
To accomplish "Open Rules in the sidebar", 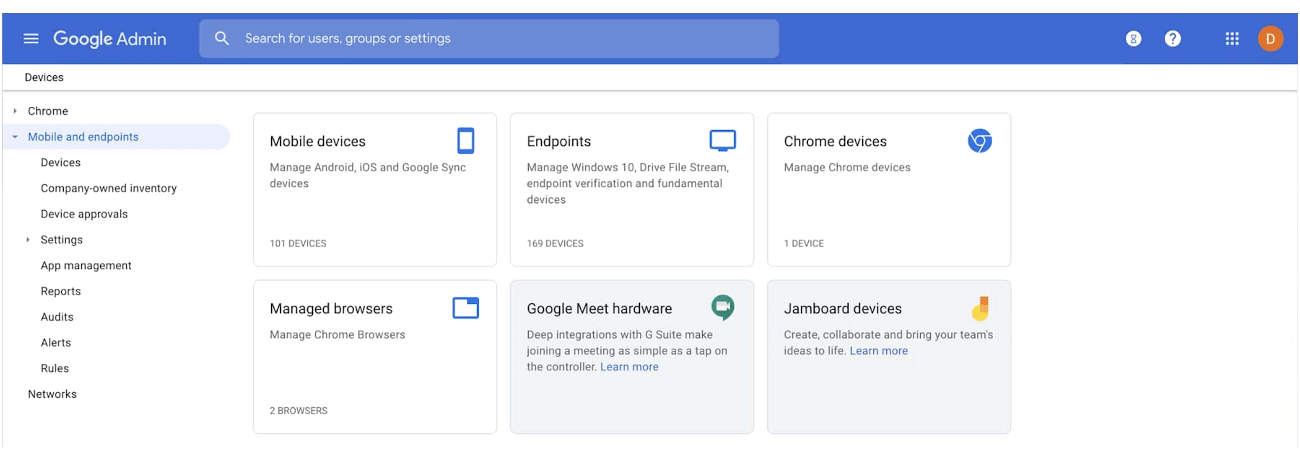I will coord(55,369).
